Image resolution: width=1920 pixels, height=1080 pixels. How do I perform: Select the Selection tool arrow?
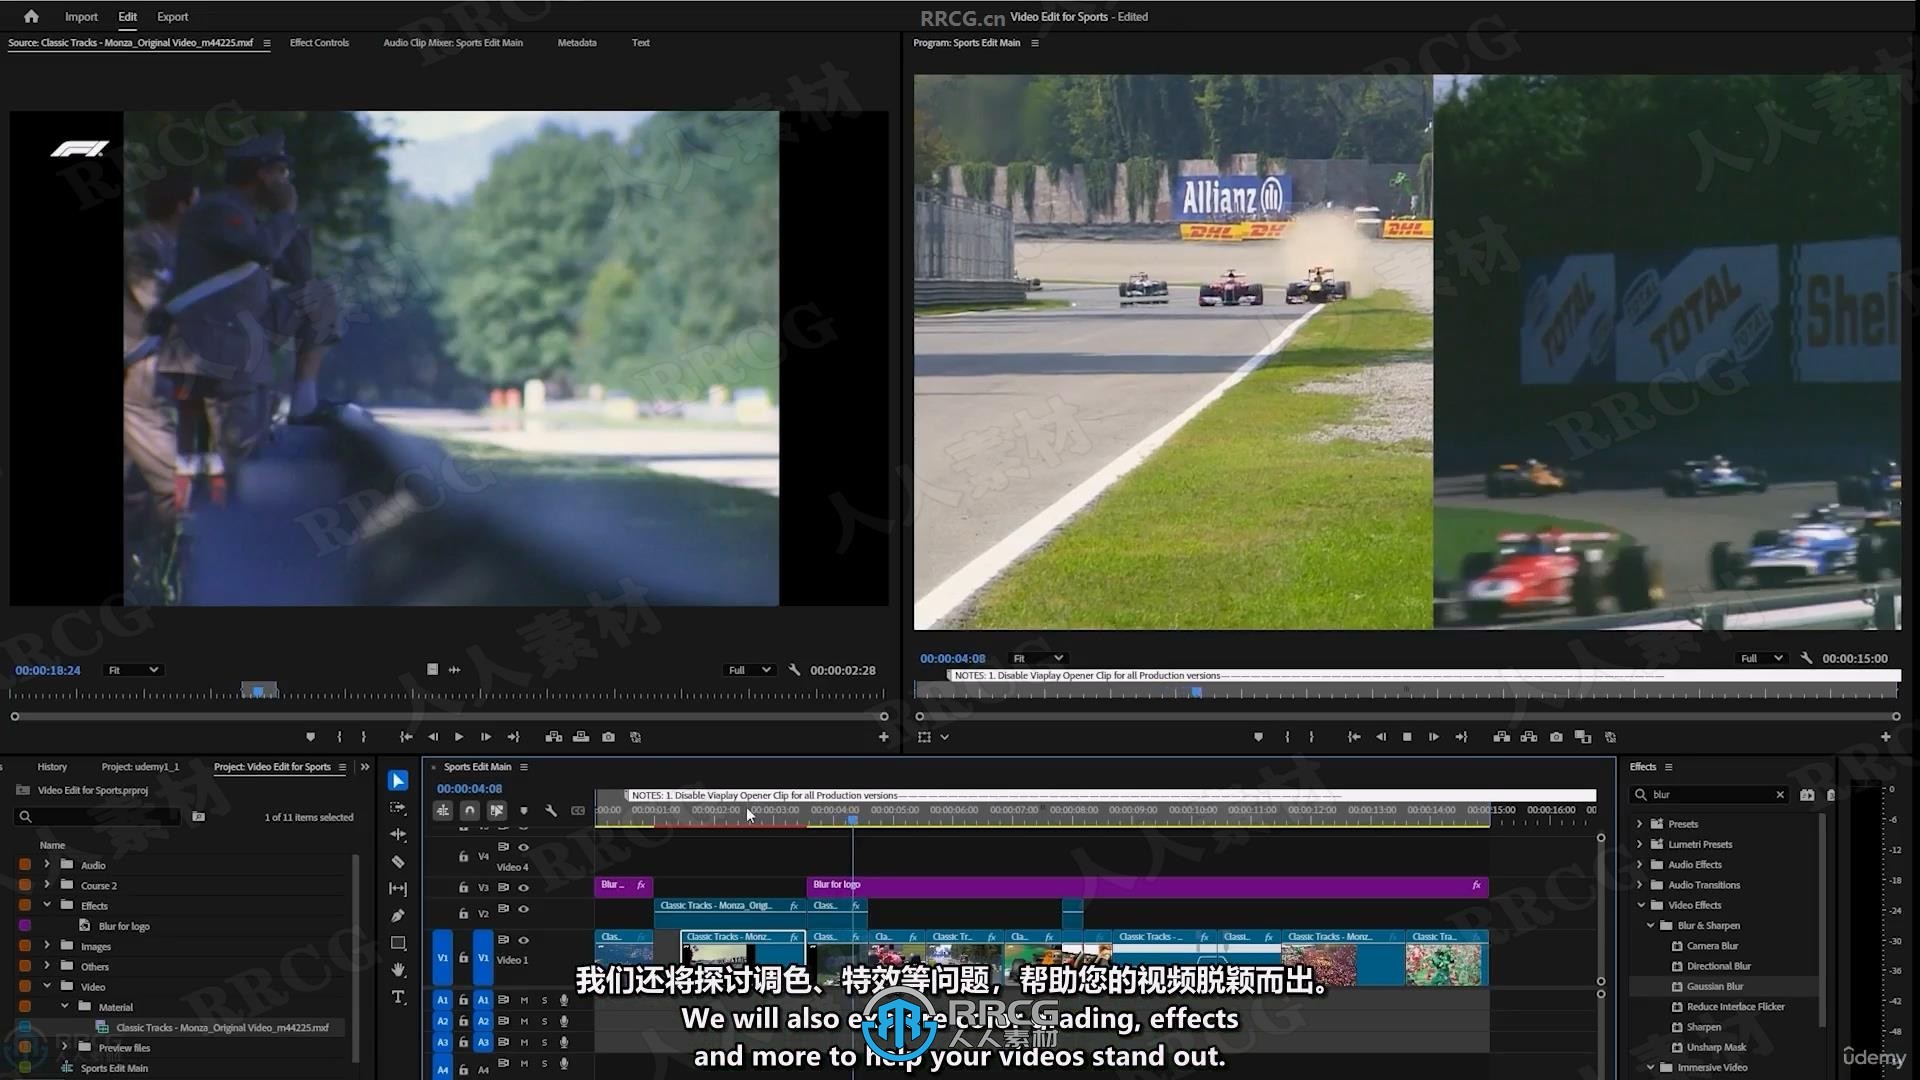[398, 780]
